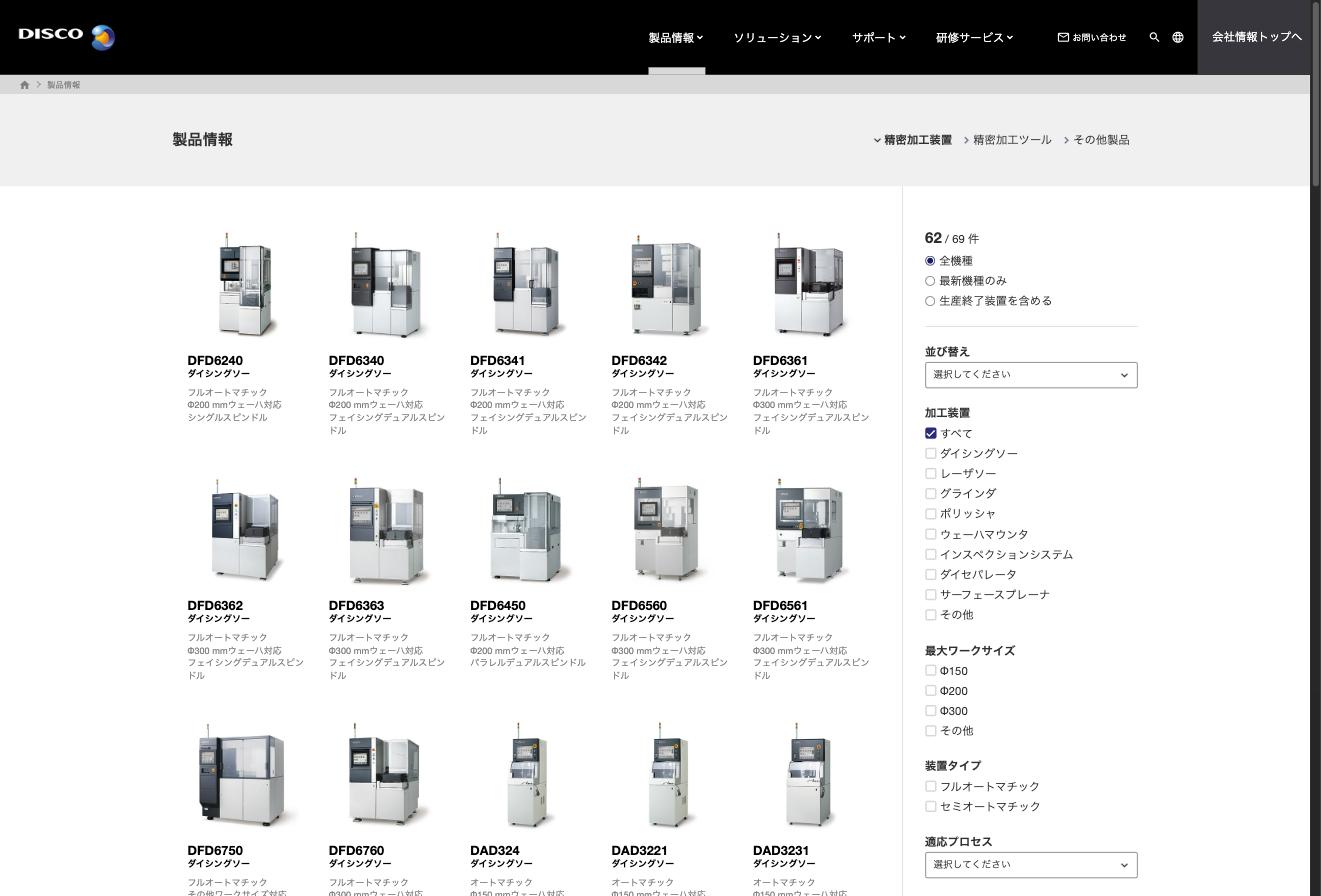This screenshot has height=896, width=1321.
Task: Check the セミオートマチック filter
Action: pos(931,806)
